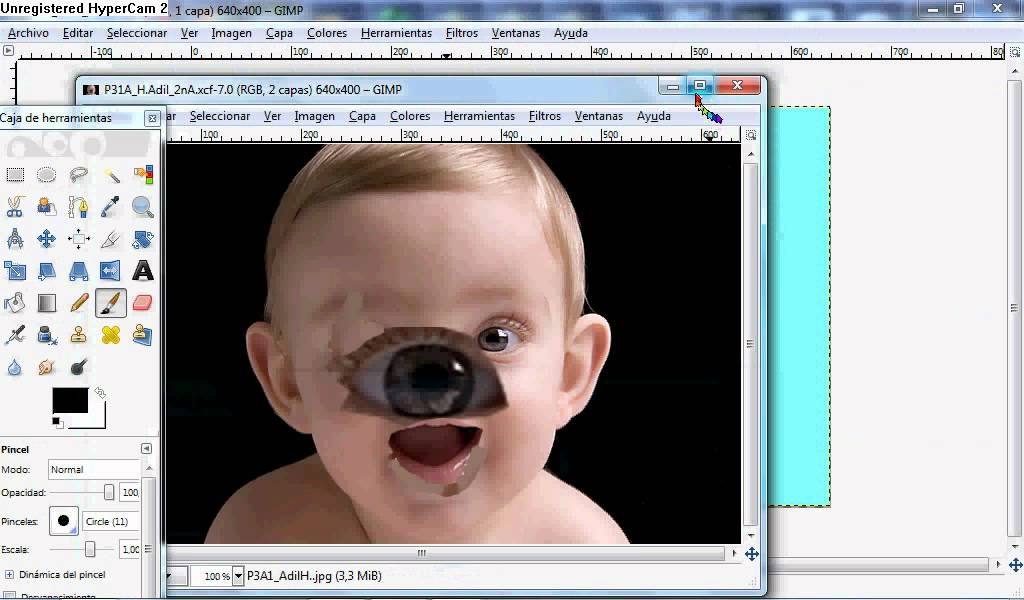Select the Ink tool
Image resolution: width=1024 pixels, height=600 pixels.
tap(46, 335)
